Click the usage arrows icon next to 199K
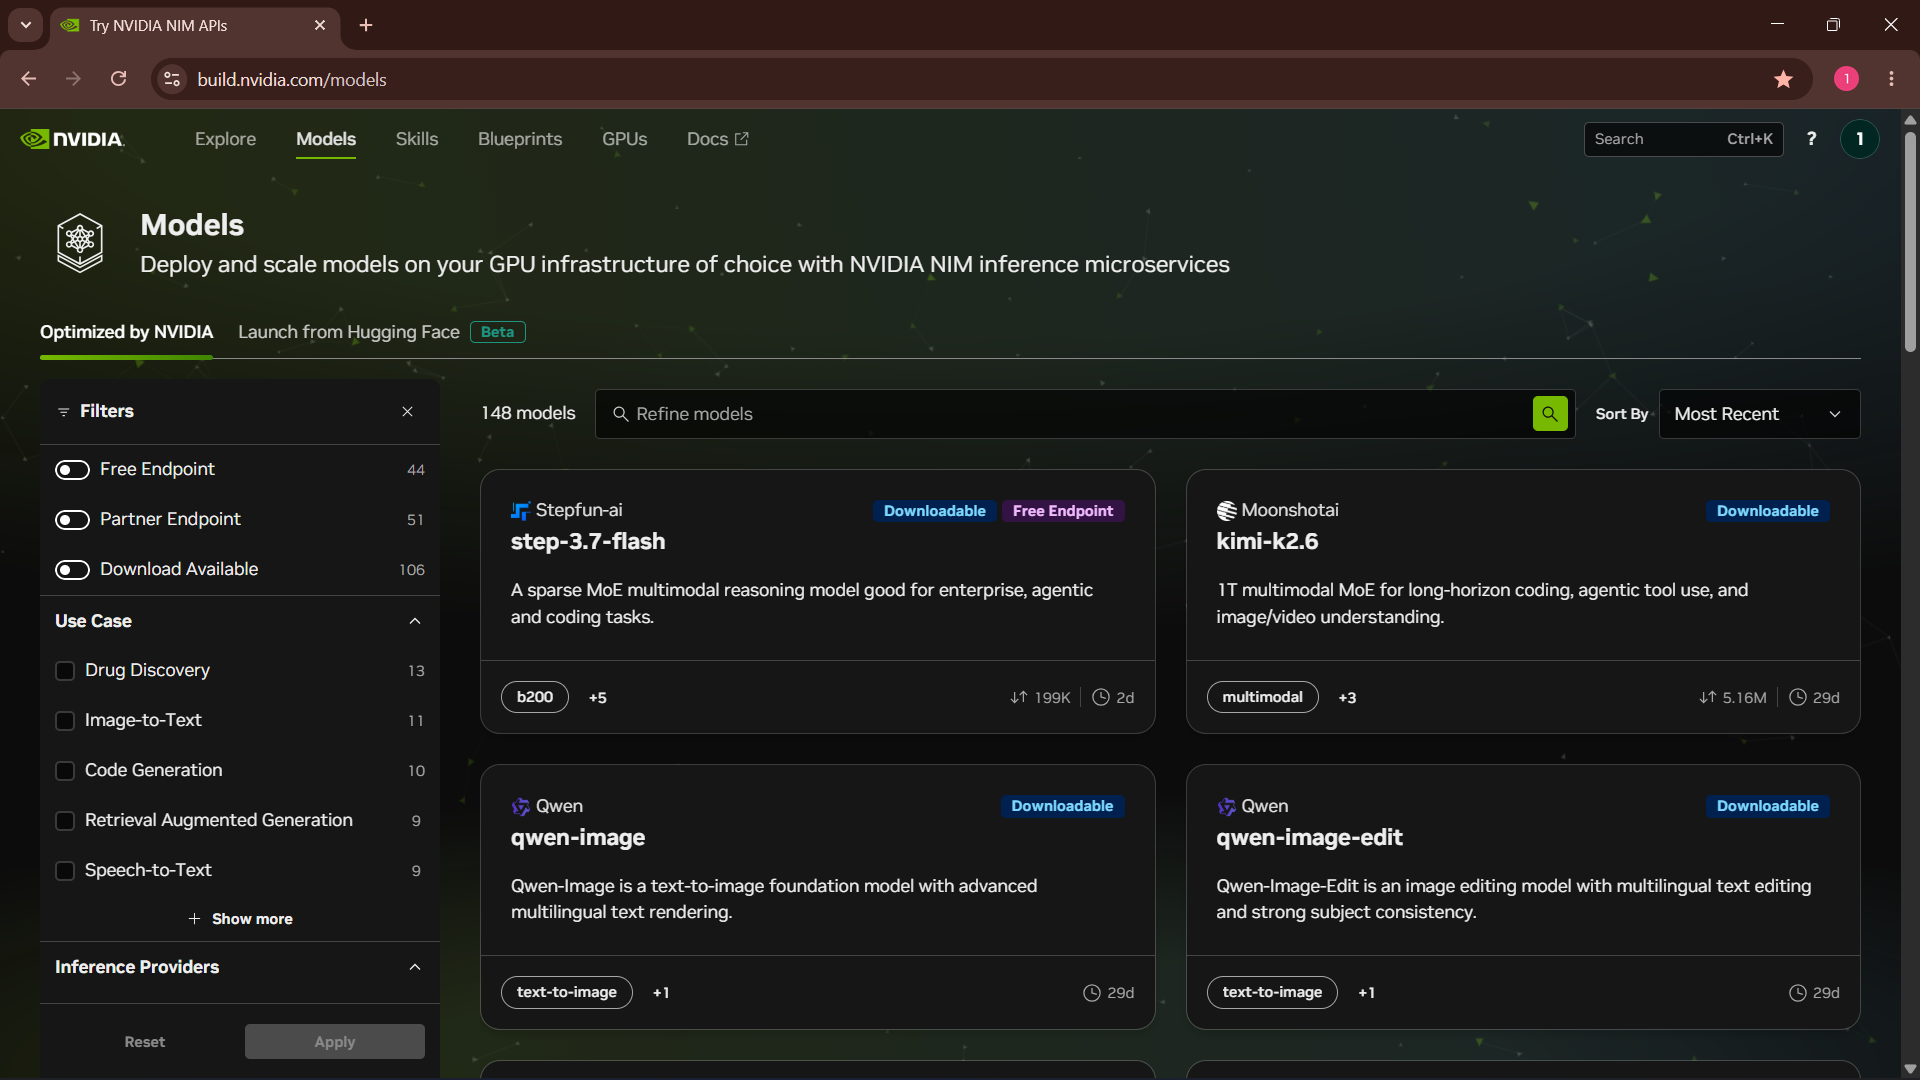Image resolution: width=1920 pixels, height=1080 pixels. [x=1018, y=697]
